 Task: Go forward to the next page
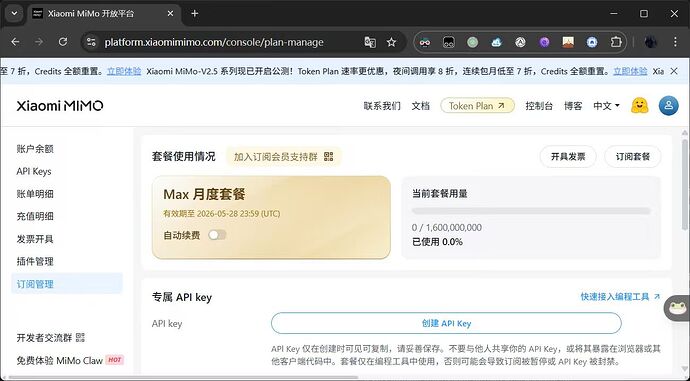click(x=39, y=42)
